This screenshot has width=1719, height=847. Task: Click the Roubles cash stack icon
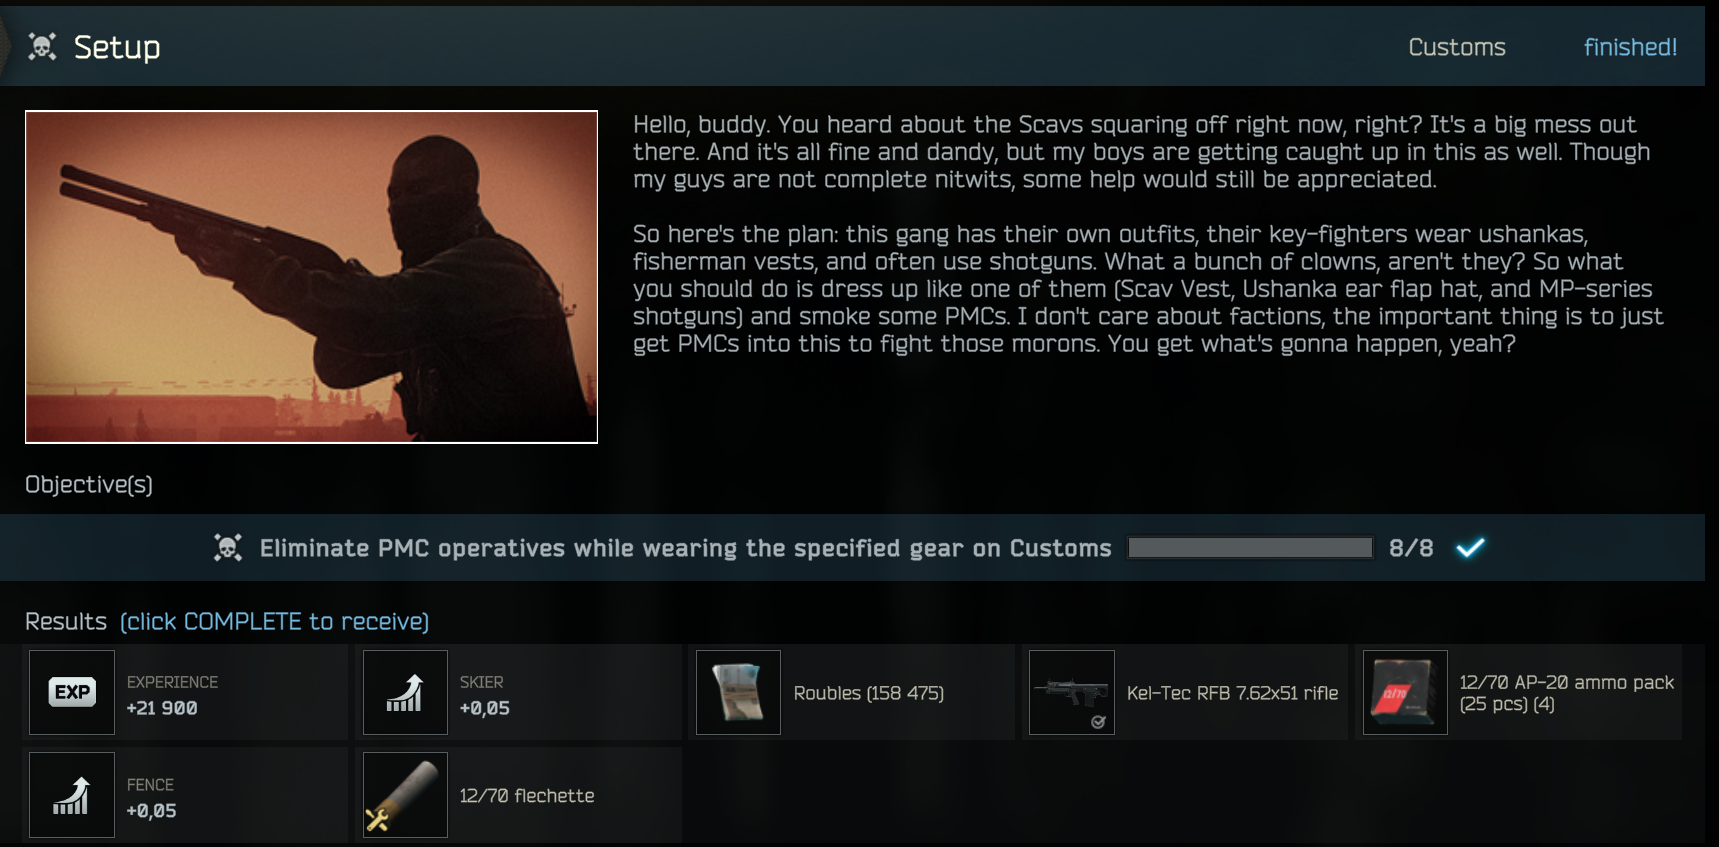point(738,692)
